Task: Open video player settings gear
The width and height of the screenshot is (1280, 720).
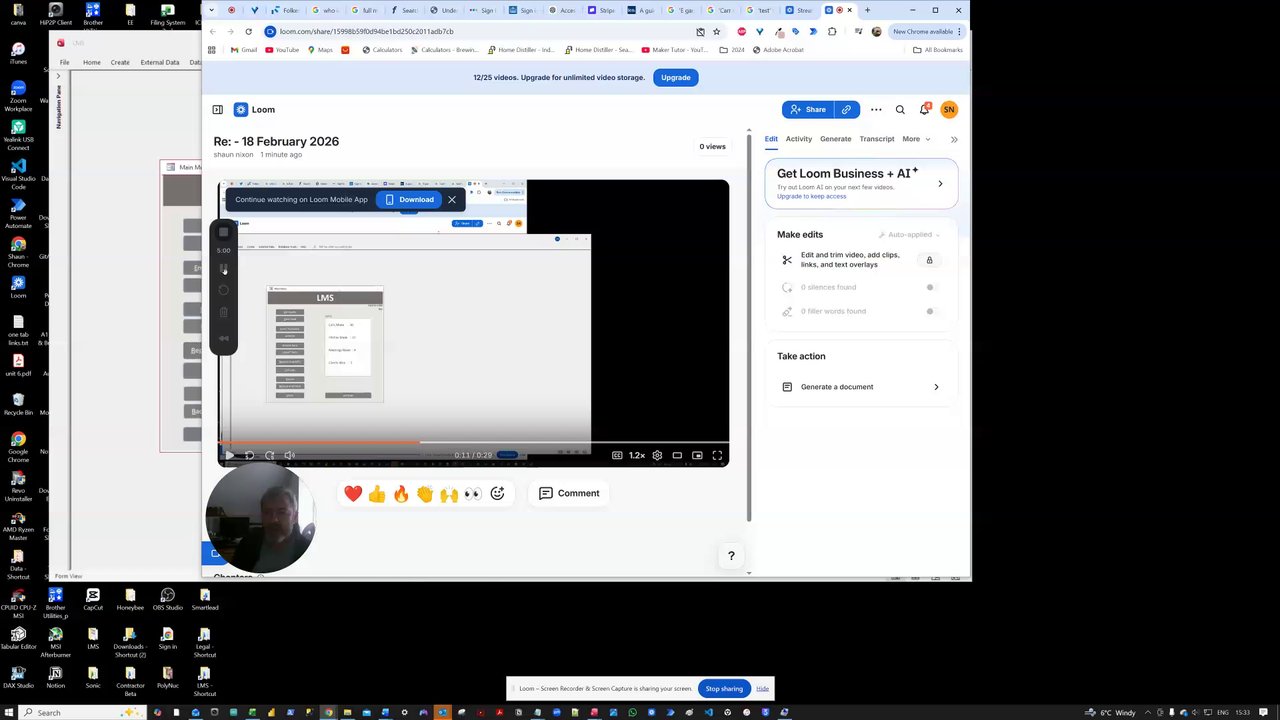Action: pos(657,456)
